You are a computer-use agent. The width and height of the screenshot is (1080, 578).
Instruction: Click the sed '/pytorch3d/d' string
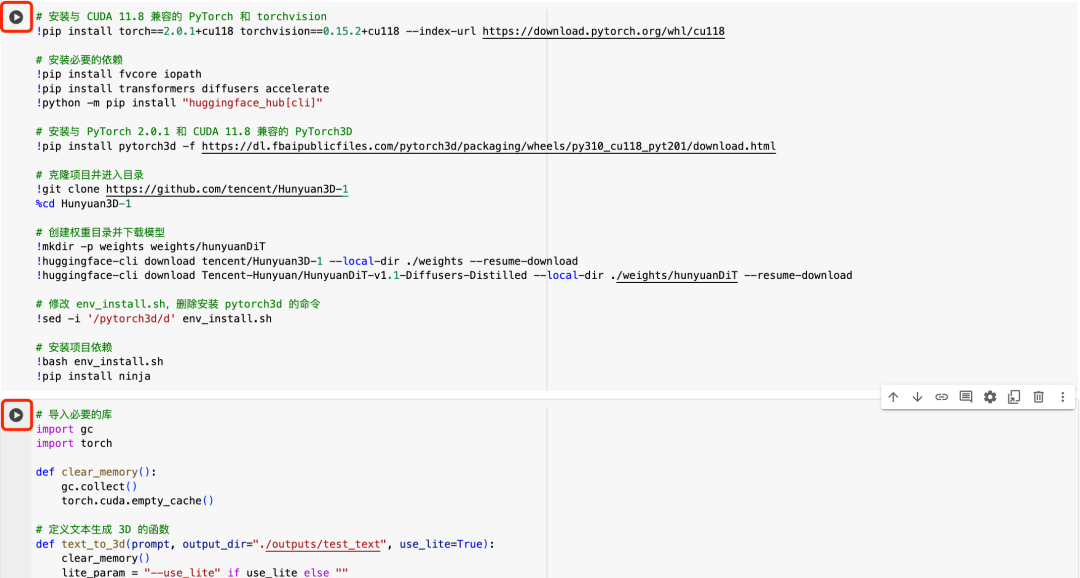tap(132, 319)
